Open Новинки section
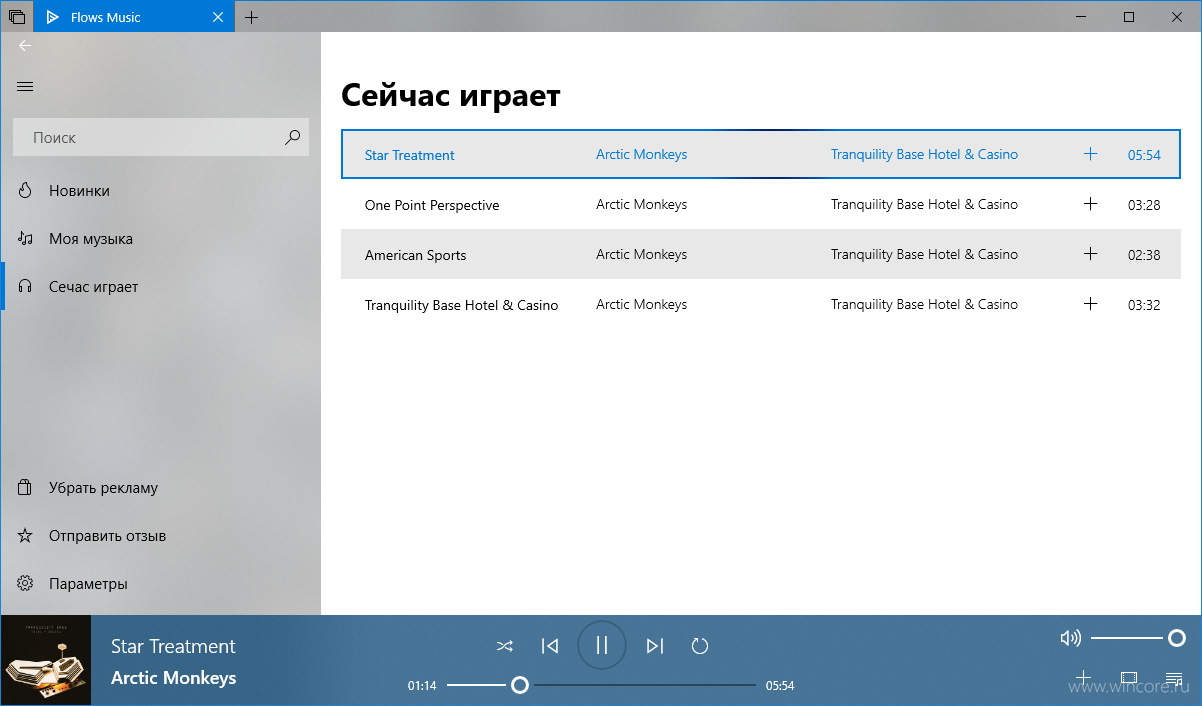Screen dimensions: 1202x706 coord(160,191)
